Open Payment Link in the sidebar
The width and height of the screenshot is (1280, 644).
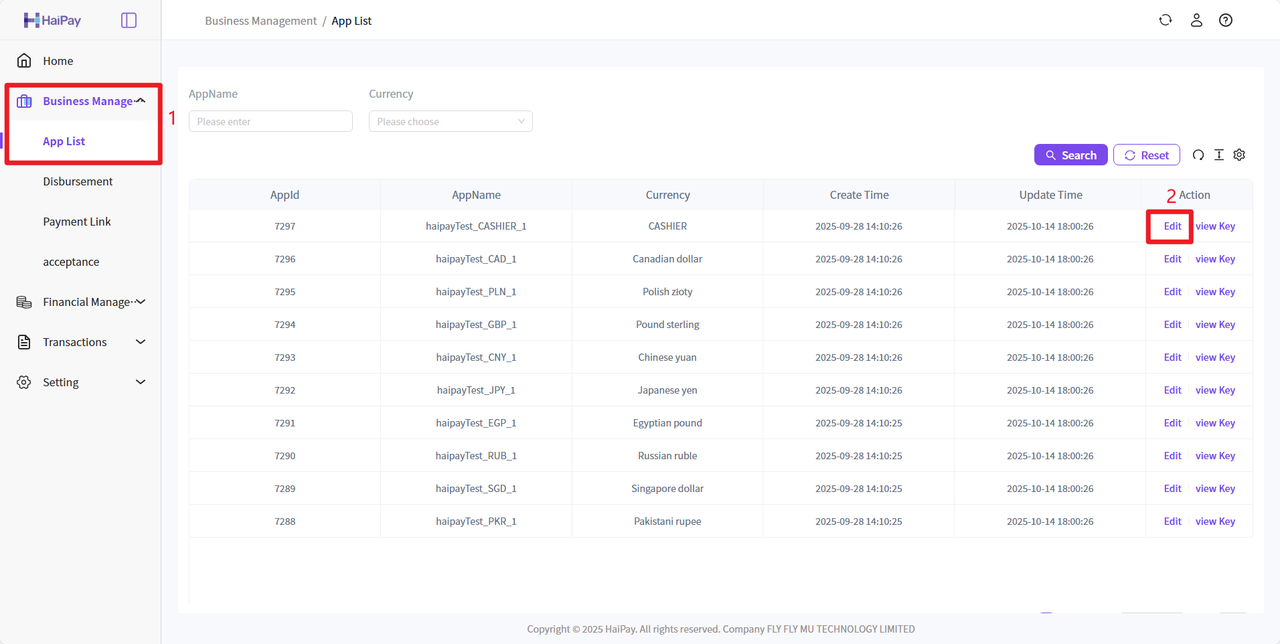pyautogui.click(x=77, y=222)
